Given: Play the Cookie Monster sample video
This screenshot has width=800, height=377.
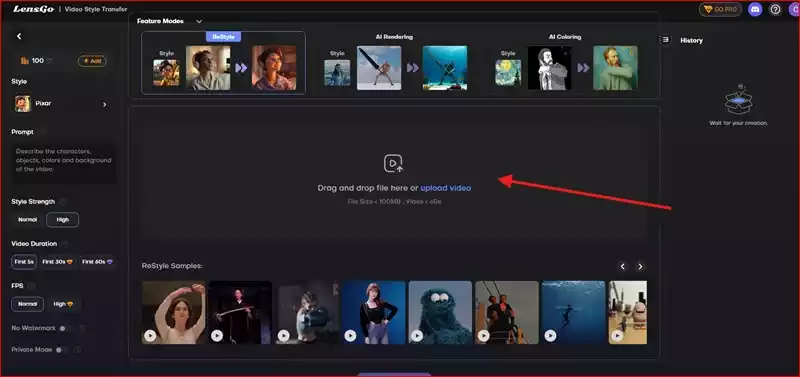Looking at the screenshot, I should 417,335.
